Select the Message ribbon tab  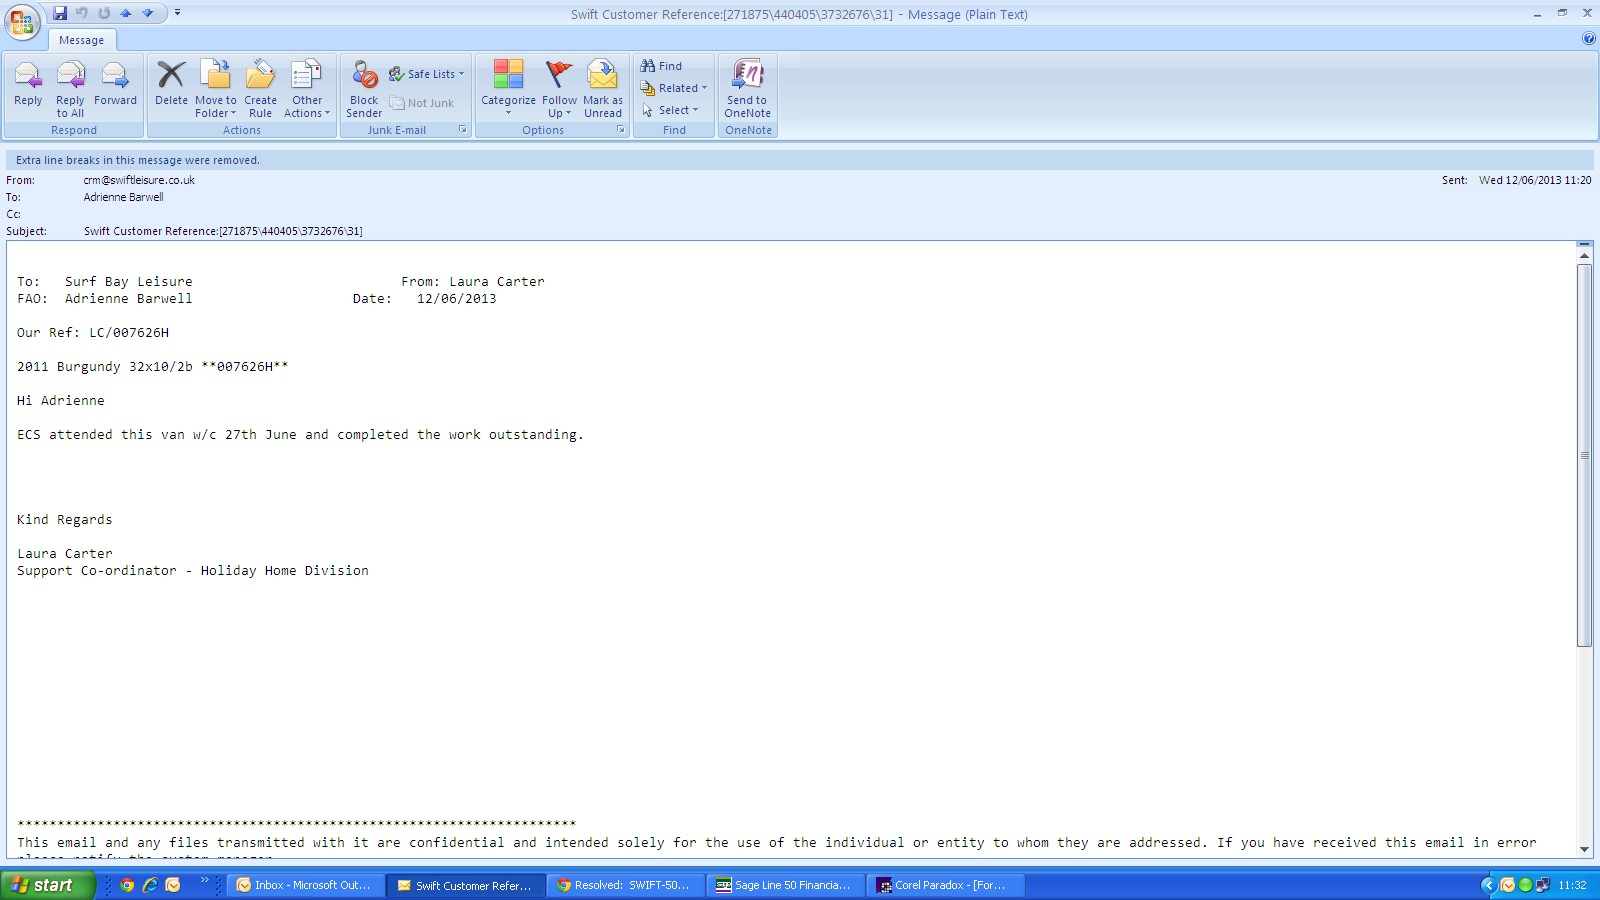(x=81, y=40)
